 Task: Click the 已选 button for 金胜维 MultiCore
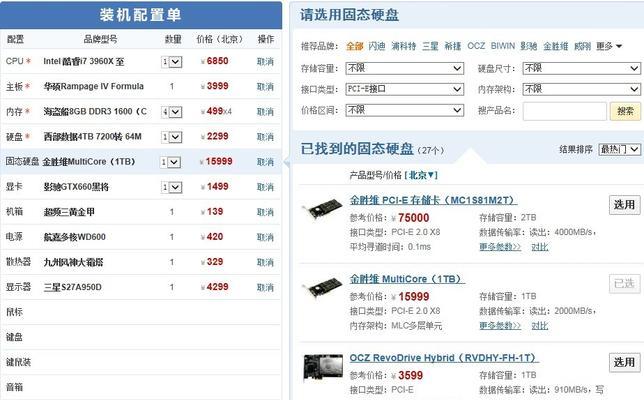625,283
